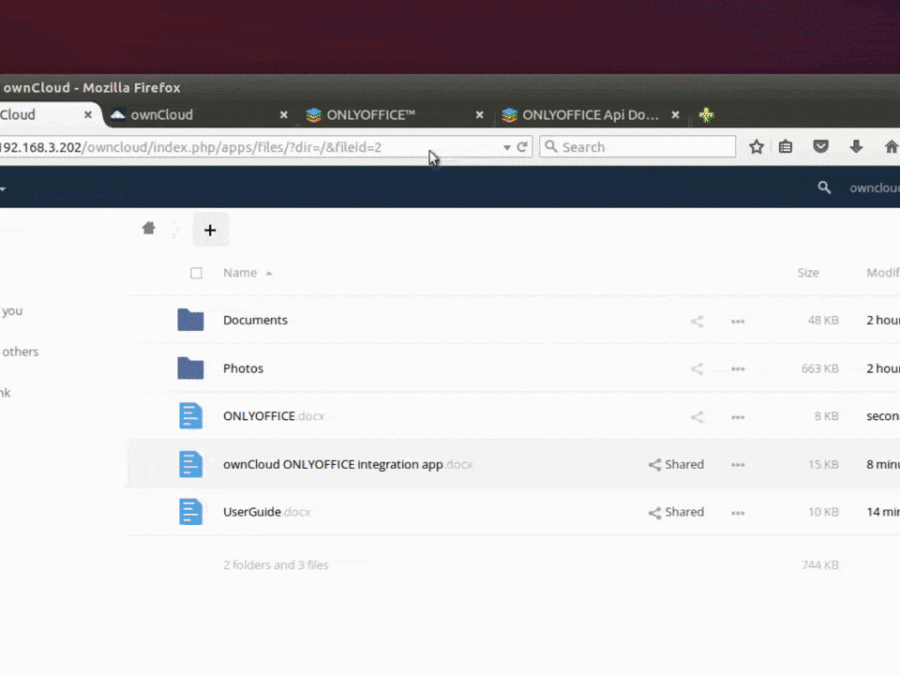Click the ownCloud search magnifier icon
The height and width of the screenshot is (675, 900).
pos(824,187)
